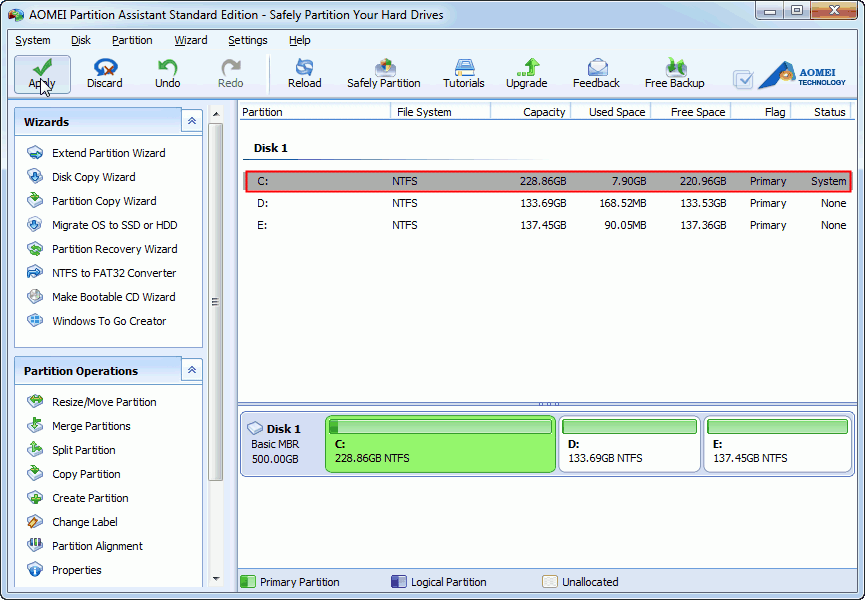The width and height of the screenshot is (865, 600).
Task: Click the Redo toolbar icon
Action: (x=231, y=74)
